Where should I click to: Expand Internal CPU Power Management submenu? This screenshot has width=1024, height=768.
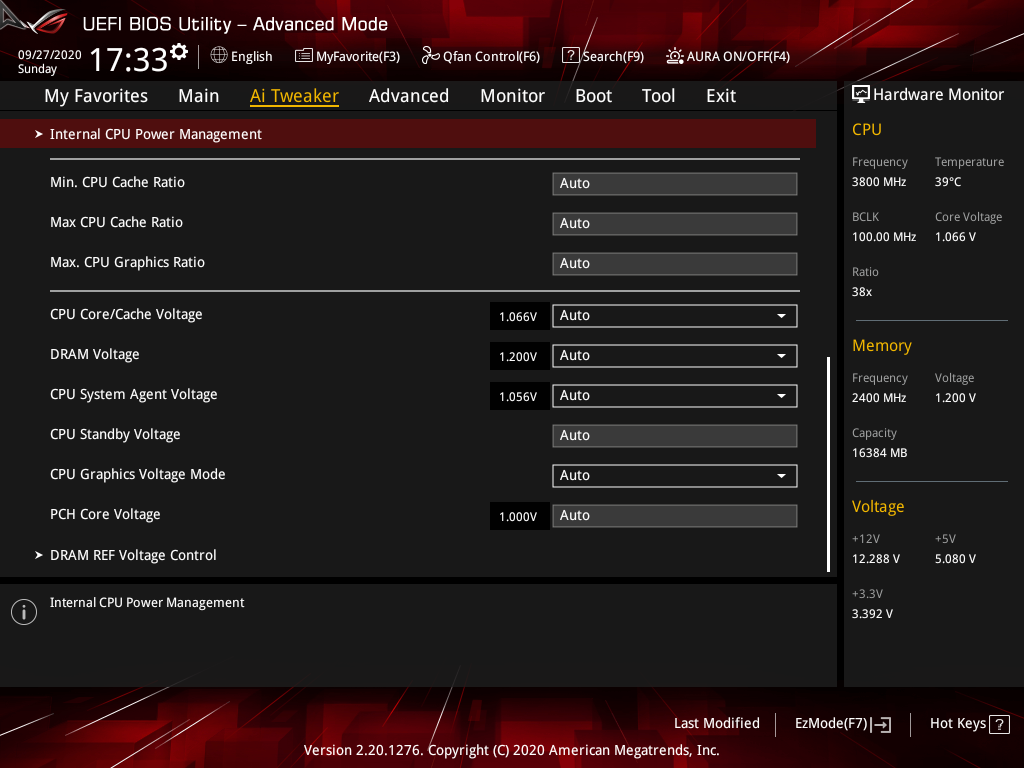tap(408, 134)
